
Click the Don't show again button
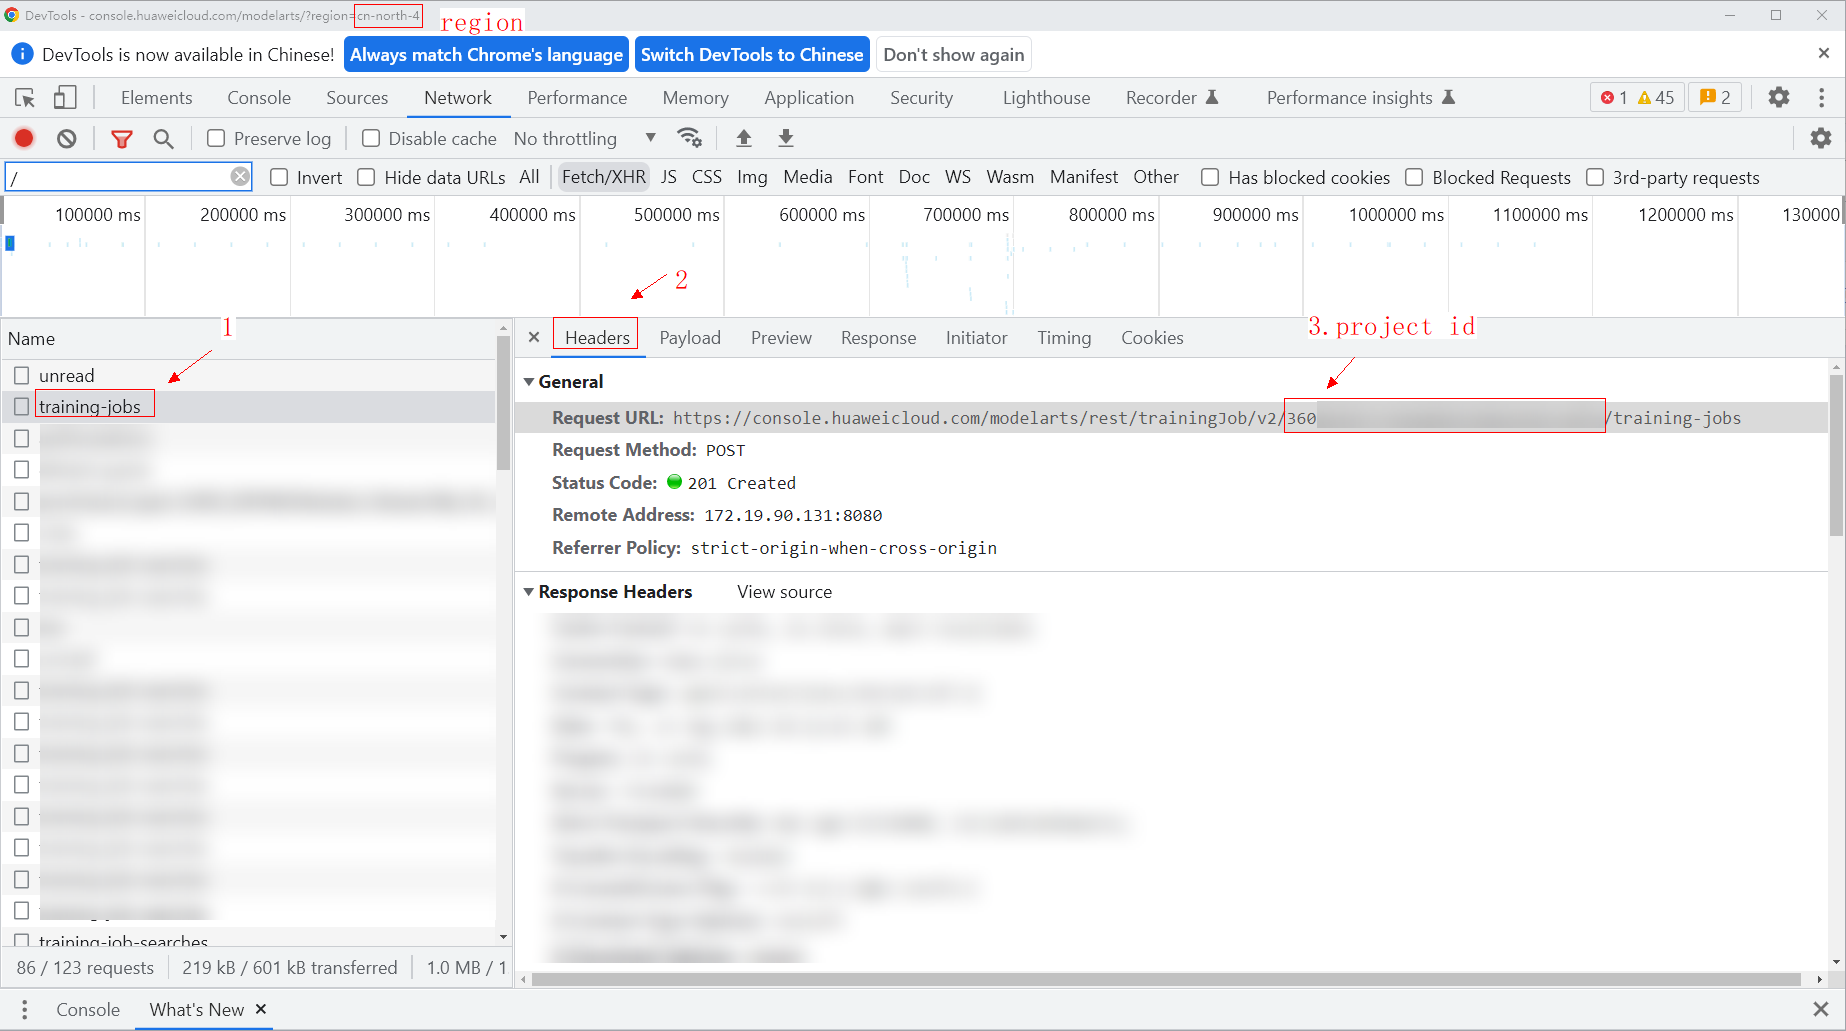tap(954, 54)
